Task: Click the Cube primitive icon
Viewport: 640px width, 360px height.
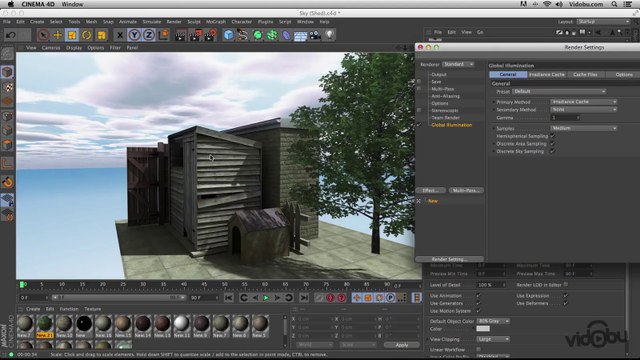Action: [x=229, y=36]
